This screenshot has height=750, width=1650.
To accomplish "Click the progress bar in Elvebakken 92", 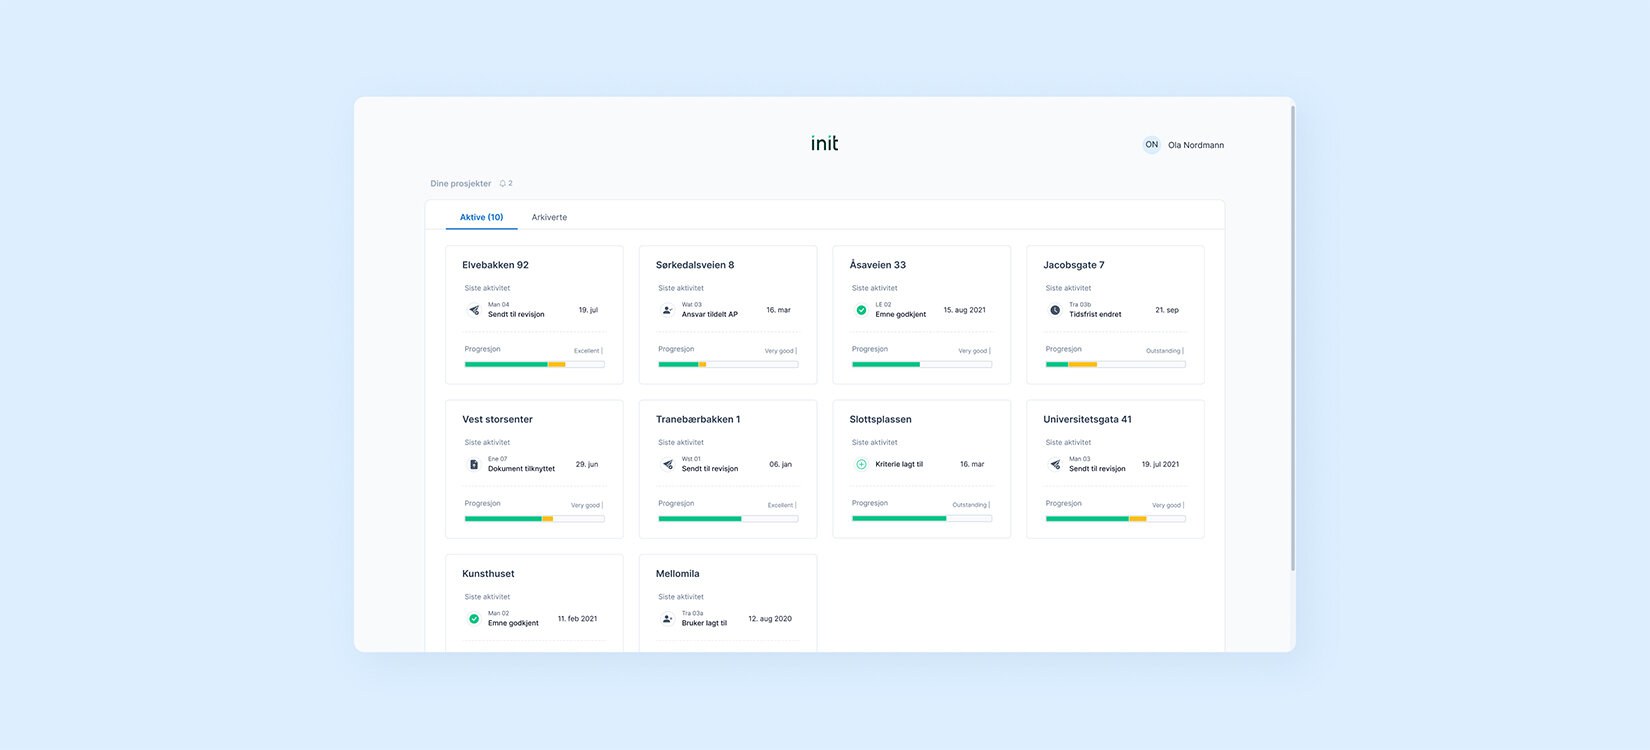I will (534, 365).
